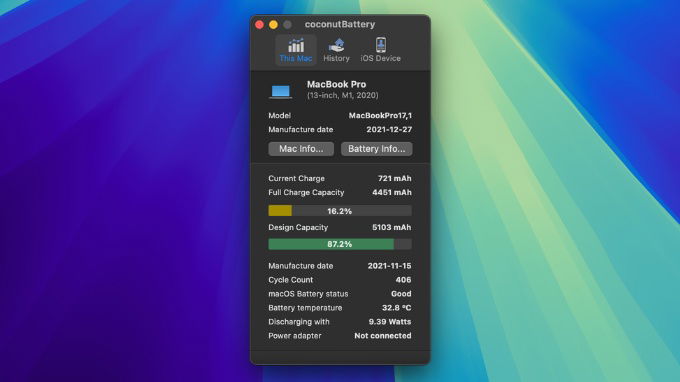Click the Battery temperature 32.8 °C reading
Image resolution: width=680 pixels, height=382 pixels.
point(396,307)
